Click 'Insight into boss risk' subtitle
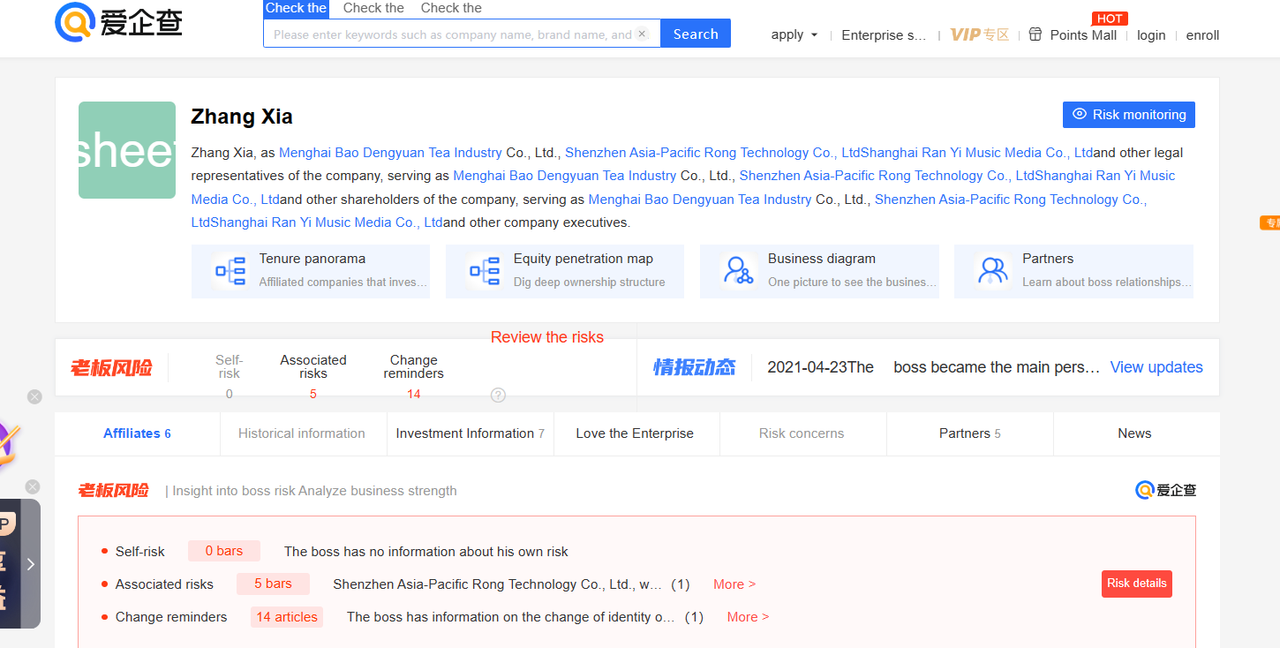Image resolution: width=1280 pixels, height=648 pixels. coord(314,491)
